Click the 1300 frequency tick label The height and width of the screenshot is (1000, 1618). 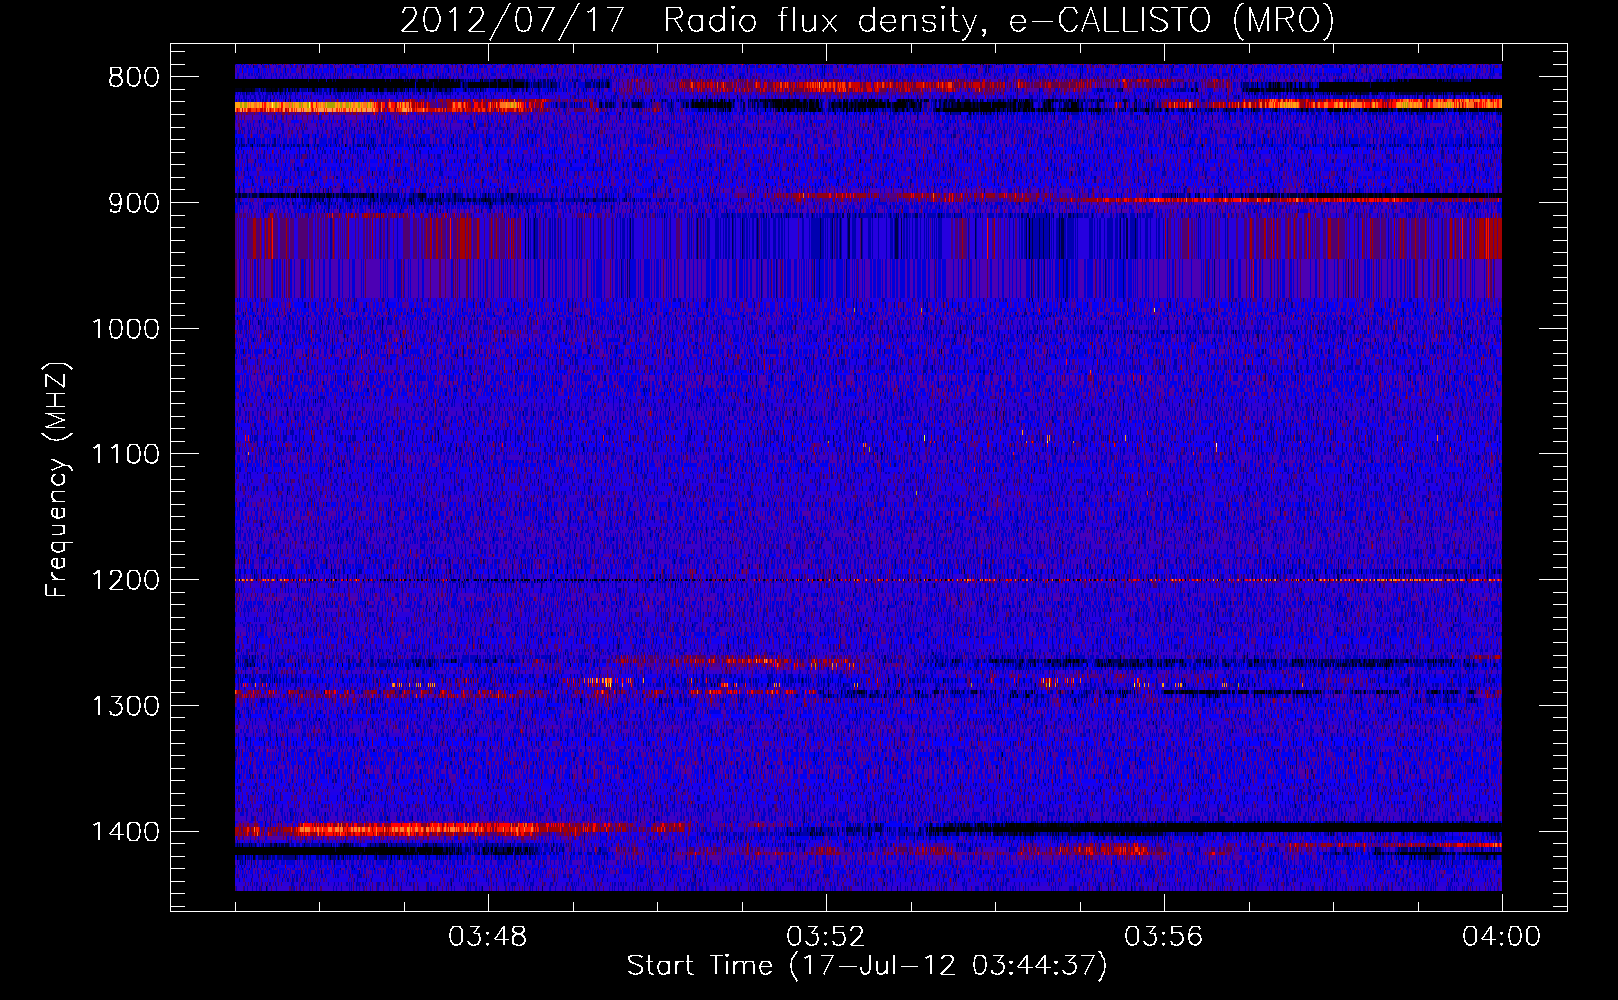125,706
